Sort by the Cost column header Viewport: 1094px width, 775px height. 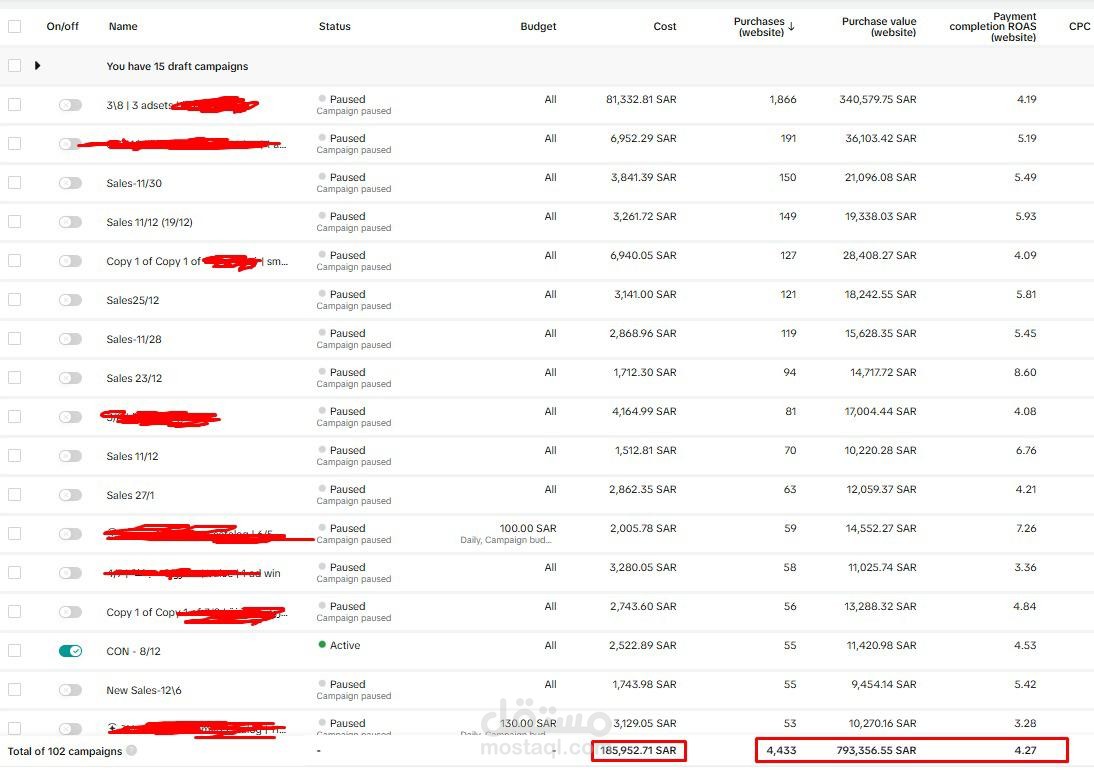coord(665,27)
